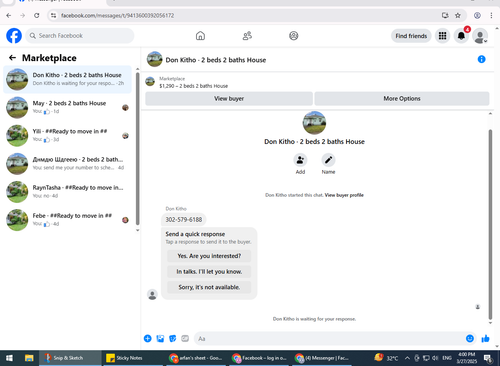
Task: Click the listing thumbnail in the chat header
Action: [x=155, y=59]
